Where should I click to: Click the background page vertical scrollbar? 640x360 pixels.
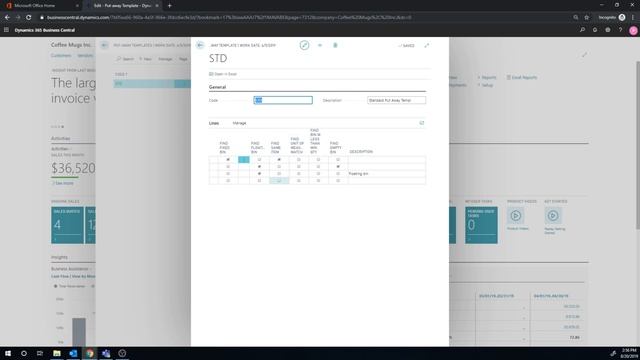click(637, 145)
